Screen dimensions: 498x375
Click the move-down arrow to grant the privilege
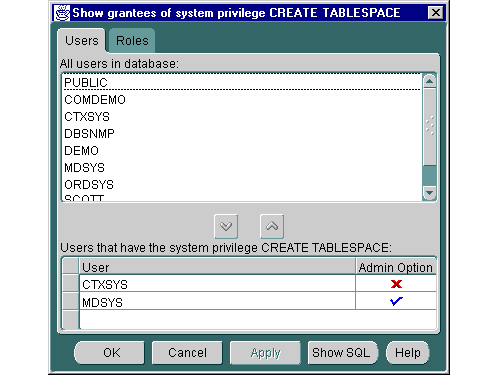(x=226, y=227)
